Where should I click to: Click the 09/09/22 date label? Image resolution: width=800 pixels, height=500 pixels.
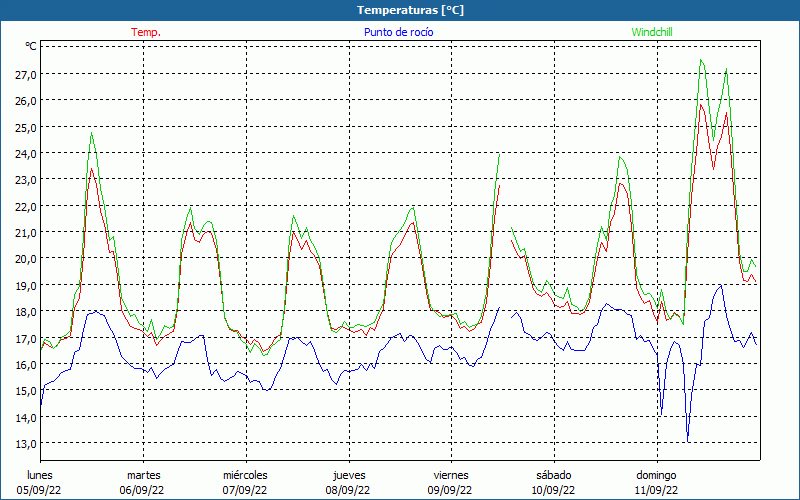point(450,490)
